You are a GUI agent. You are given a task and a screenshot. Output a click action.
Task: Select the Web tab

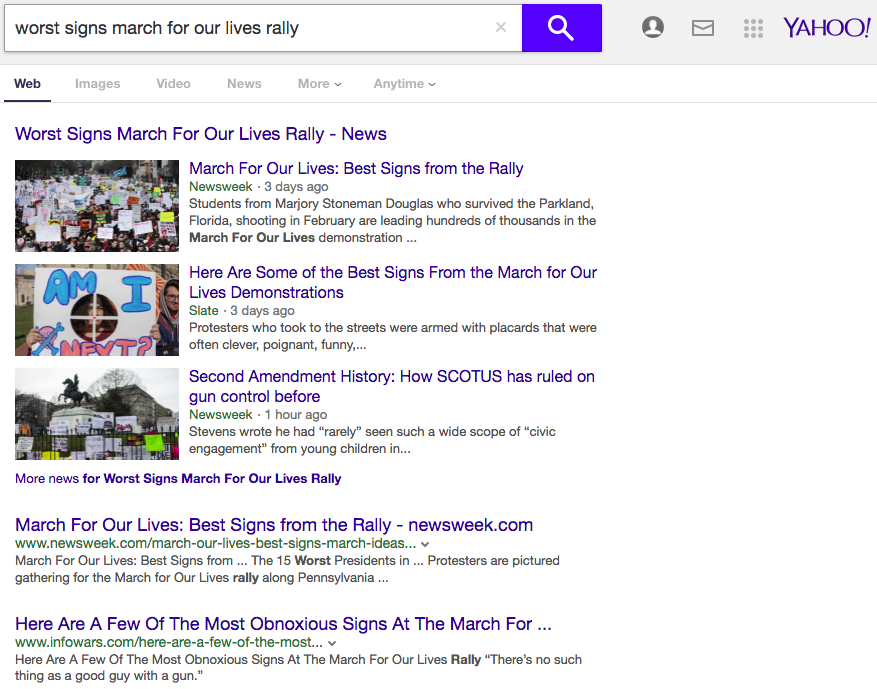(x=27, y=84)
